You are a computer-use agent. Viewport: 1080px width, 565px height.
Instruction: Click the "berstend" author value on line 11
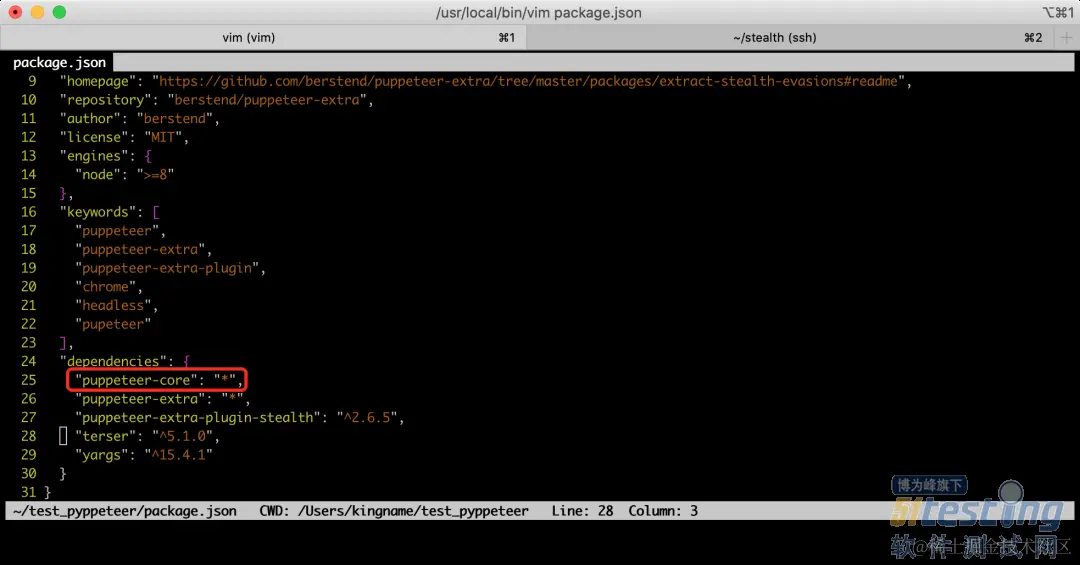pyautogui.click(x=174, y=119)
